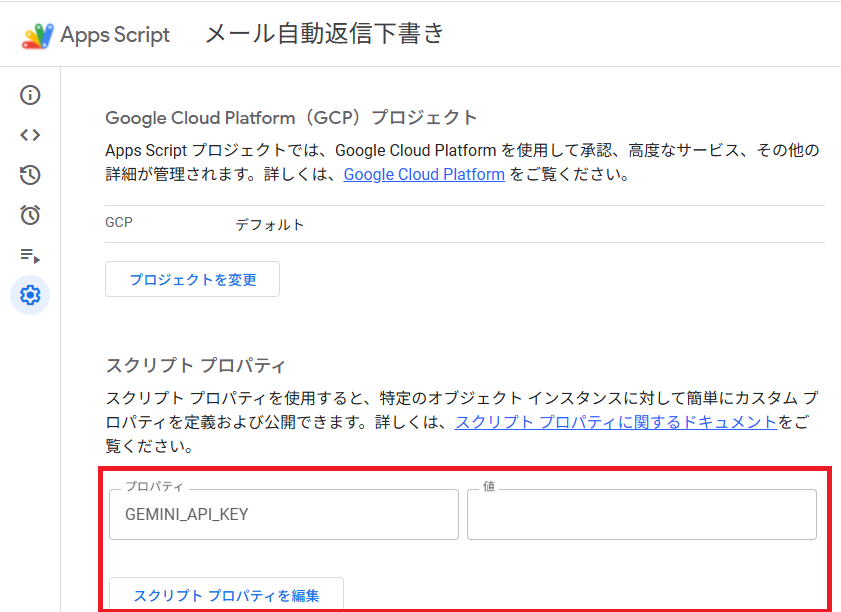Switch to the code editor
This screenshot has width=841, height=612.
pyautogui.click(x=30, y=135)
